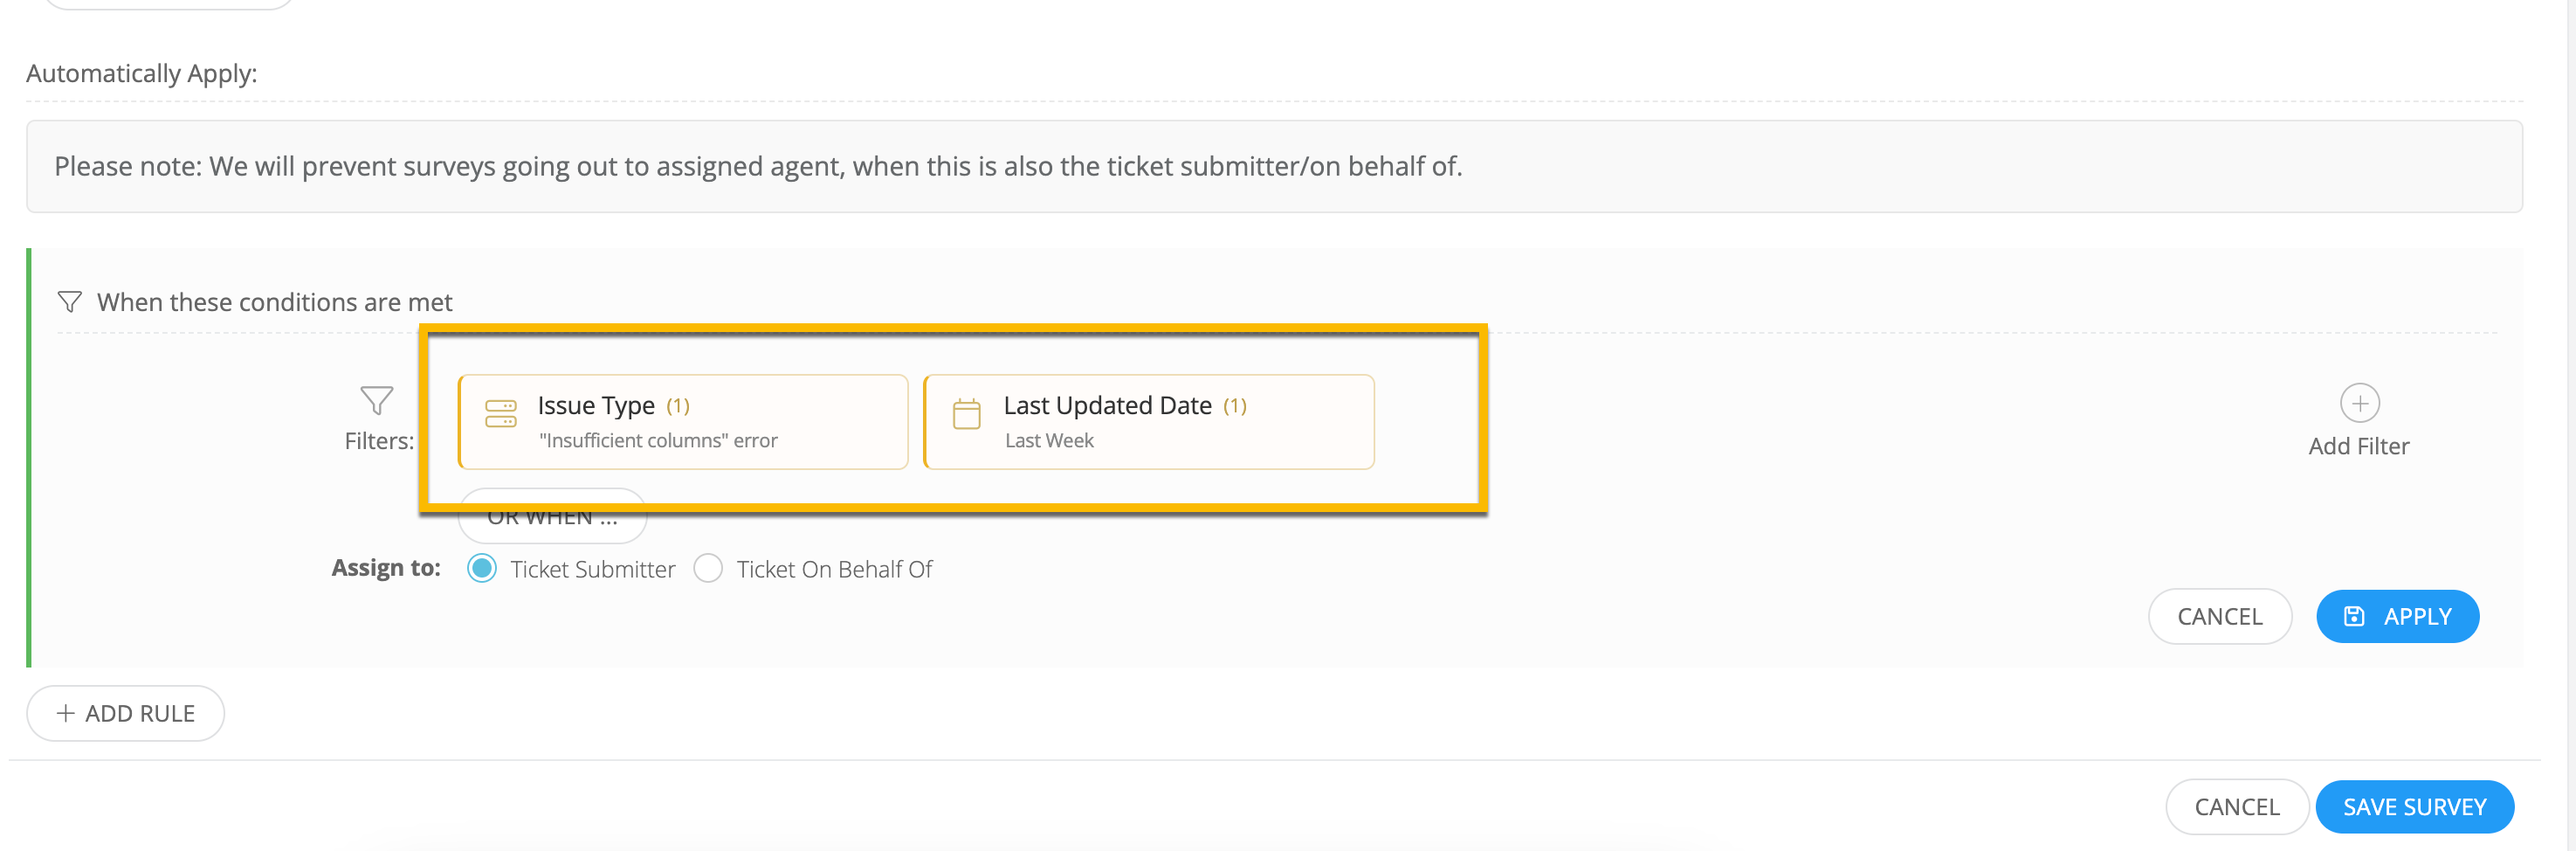This screenshot has width=2576, height=851.
Task: Click the Issue Type server icon
Action: 500,413
